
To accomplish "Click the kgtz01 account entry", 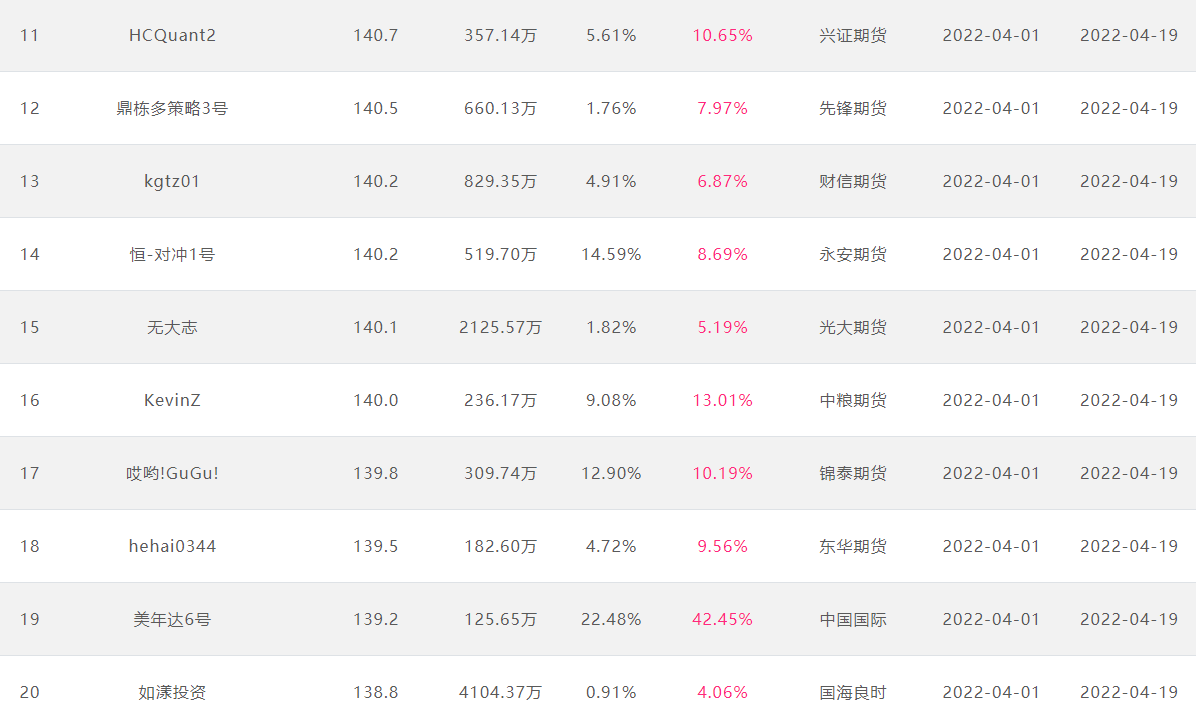I will (x=172, y=182).
